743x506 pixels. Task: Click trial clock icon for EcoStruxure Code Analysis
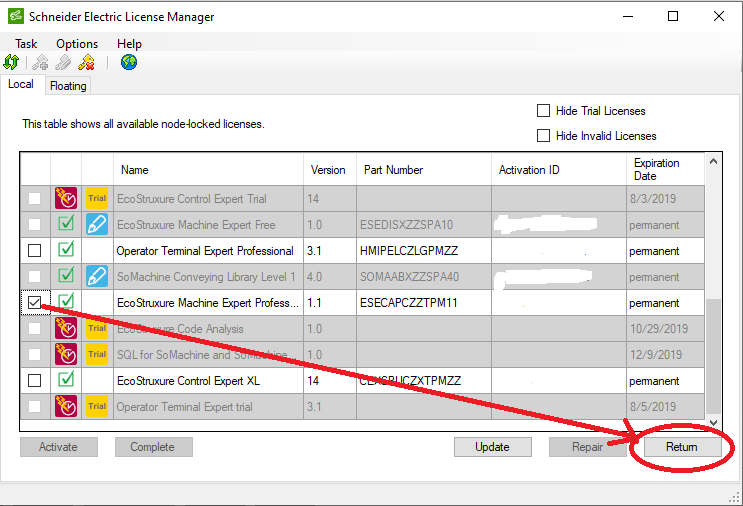click(66, 328)
